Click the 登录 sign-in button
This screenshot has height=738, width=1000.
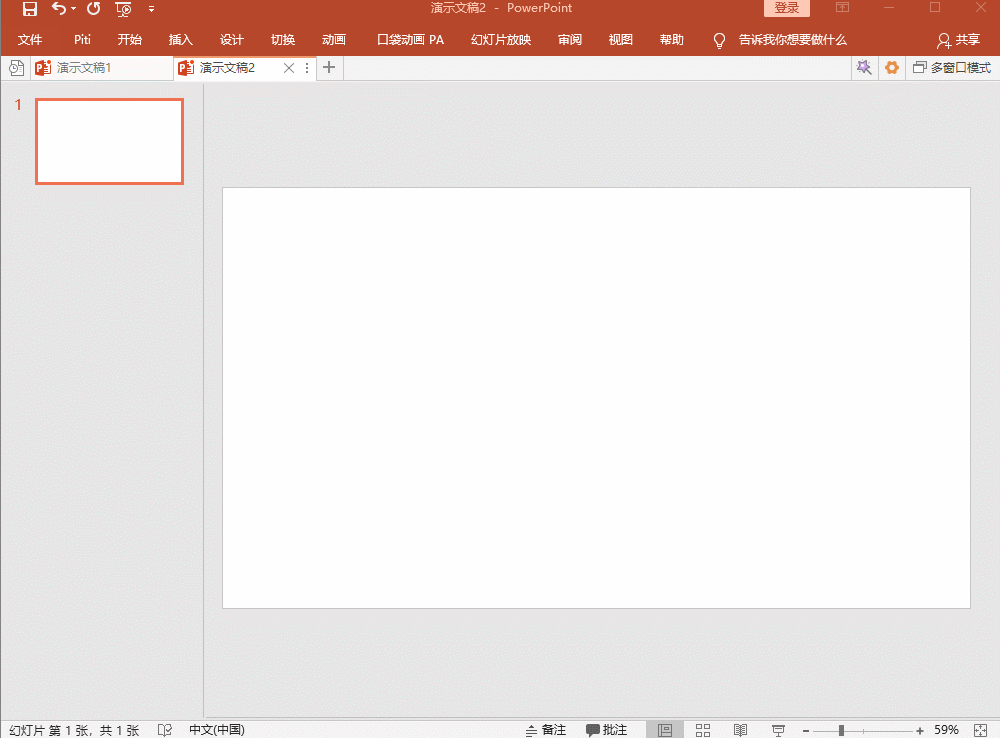pyautogui.click(x=786, y=9)
